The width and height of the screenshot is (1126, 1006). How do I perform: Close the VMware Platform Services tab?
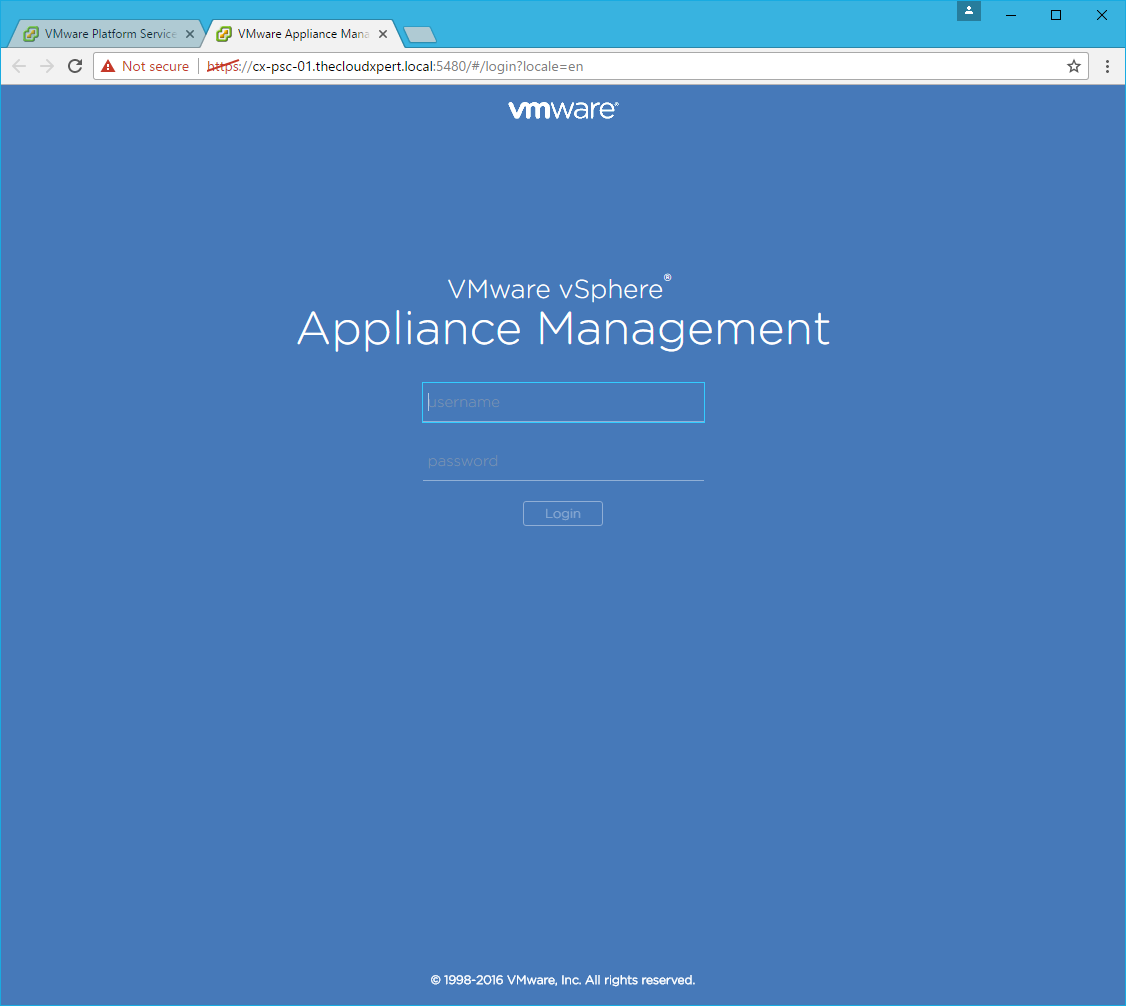coord(191,34)
